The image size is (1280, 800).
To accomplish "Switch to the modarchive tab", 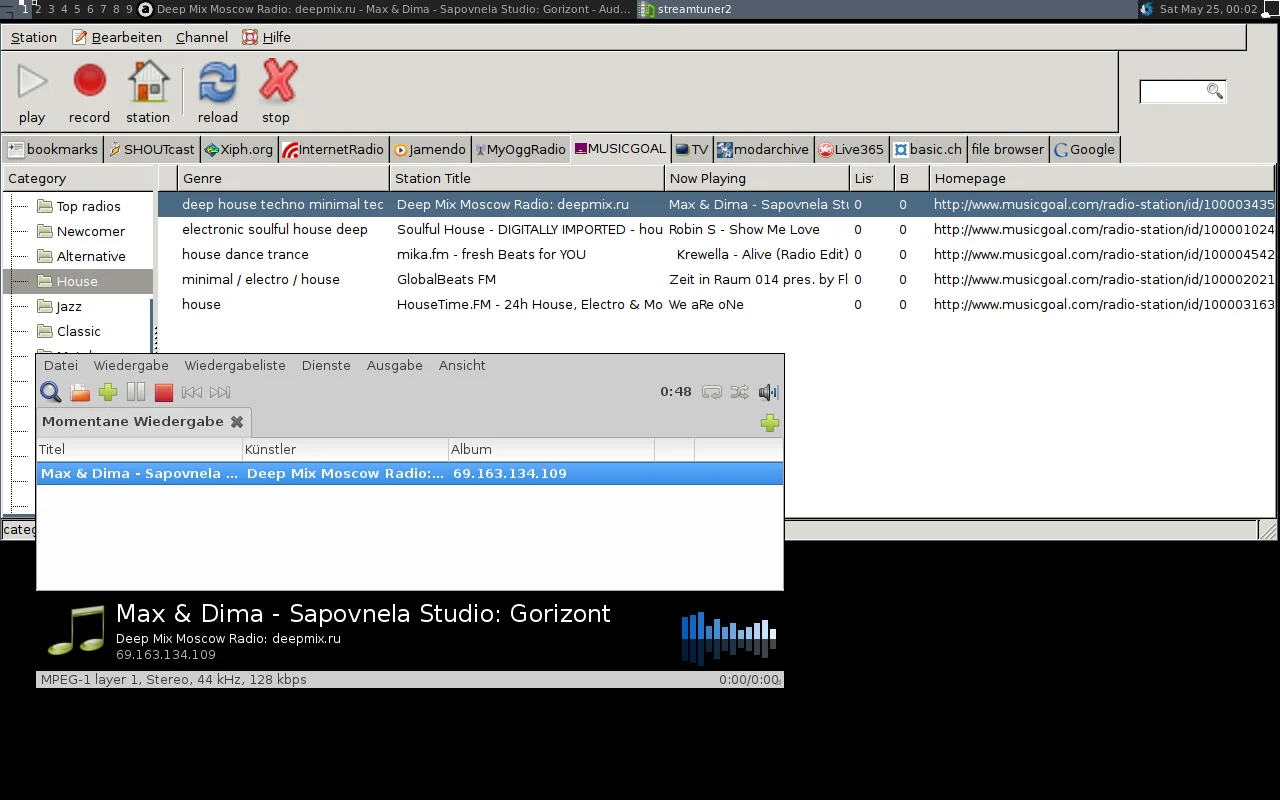I will [x=763, y=149].
